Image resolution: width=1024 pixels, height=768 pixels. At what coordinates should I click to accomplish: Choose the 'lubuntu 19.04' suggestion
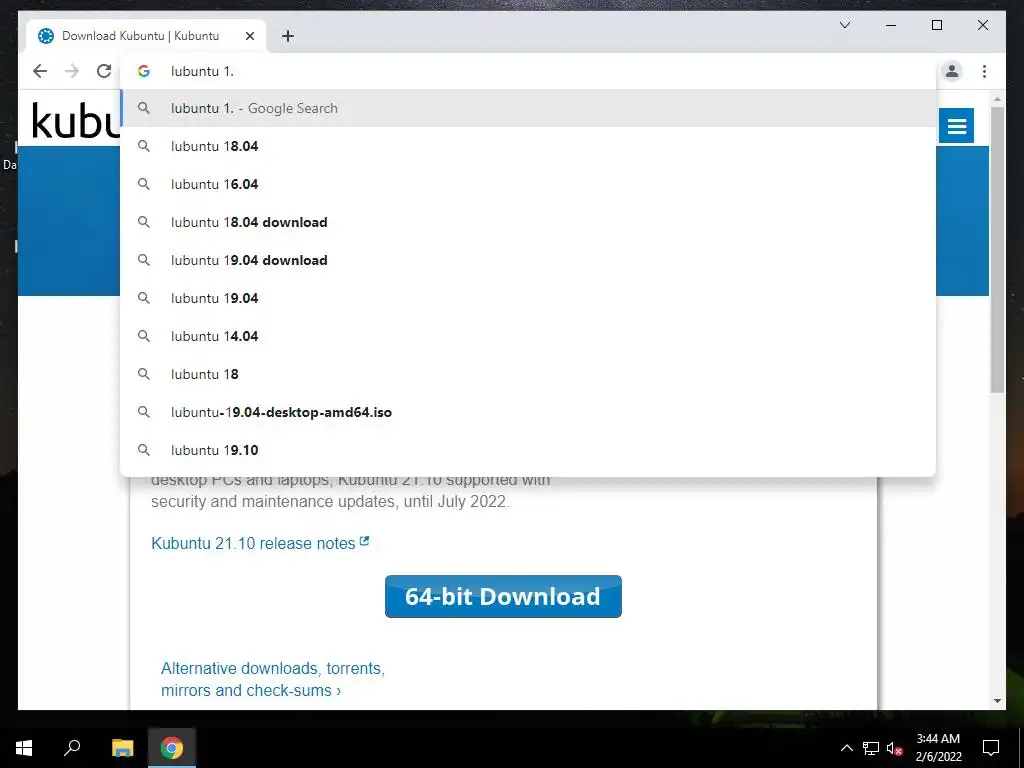[528, 298]
